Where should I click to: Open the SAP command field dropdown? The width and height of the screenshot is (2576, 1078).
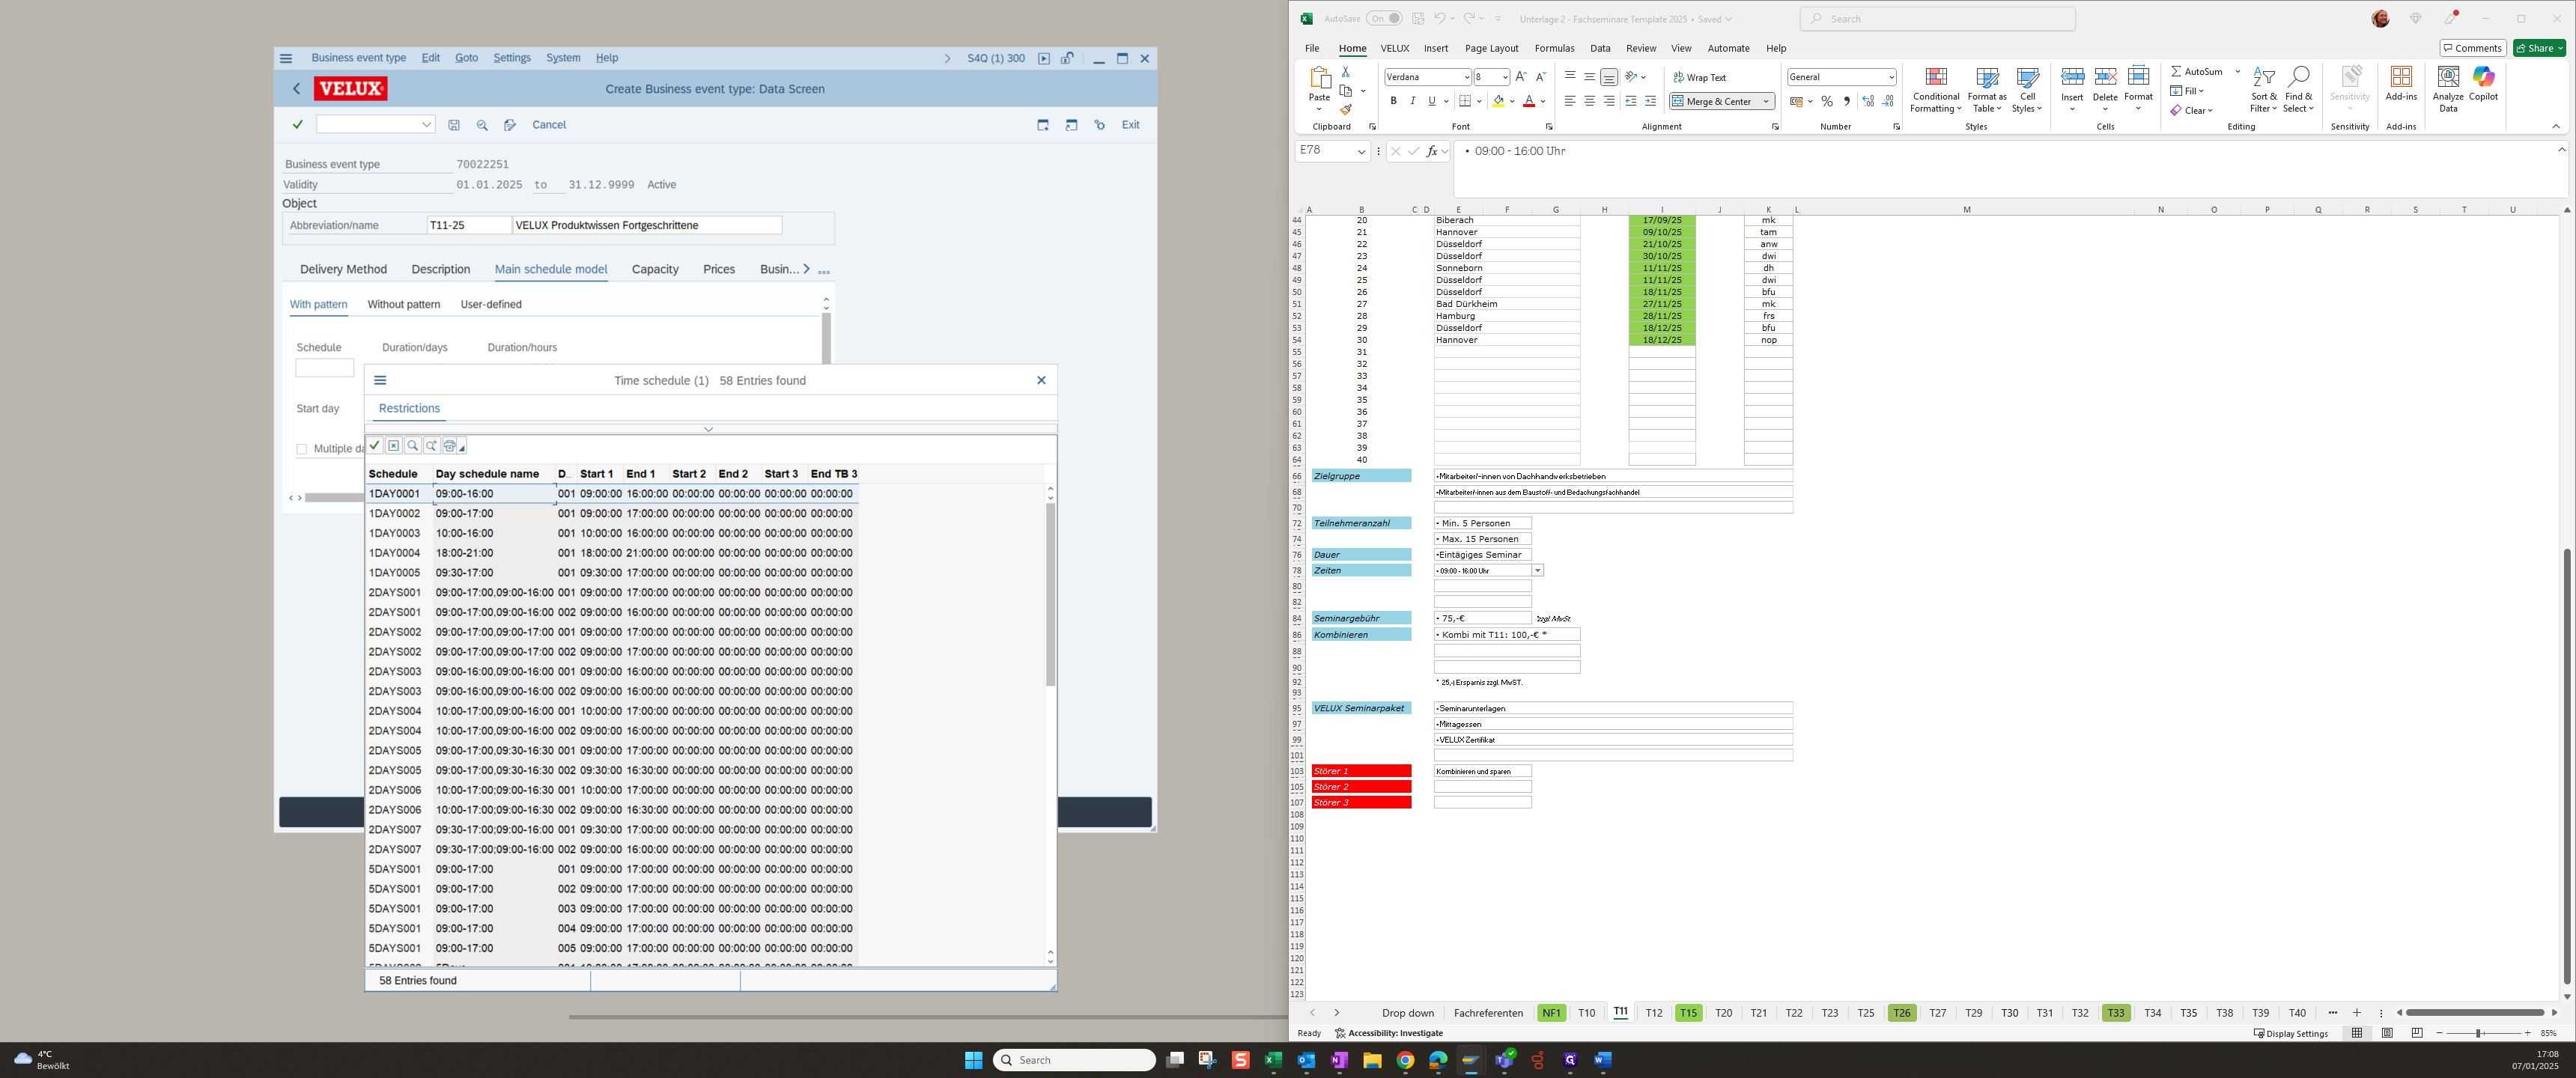click(x=426, y=125)
